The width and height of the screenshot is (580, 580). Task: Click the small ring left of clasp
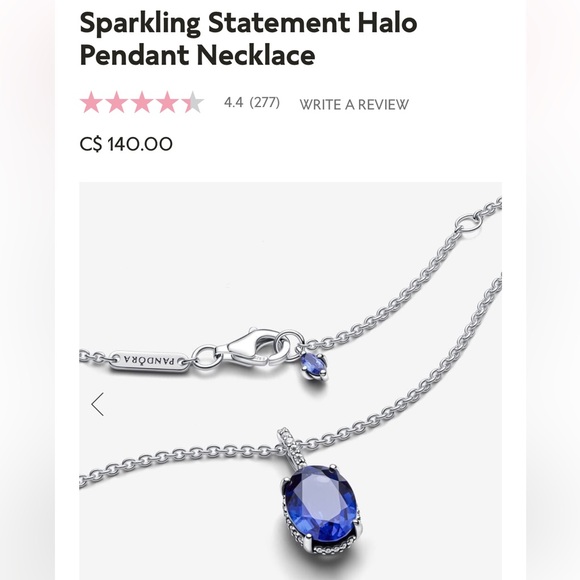pos(205,356)
